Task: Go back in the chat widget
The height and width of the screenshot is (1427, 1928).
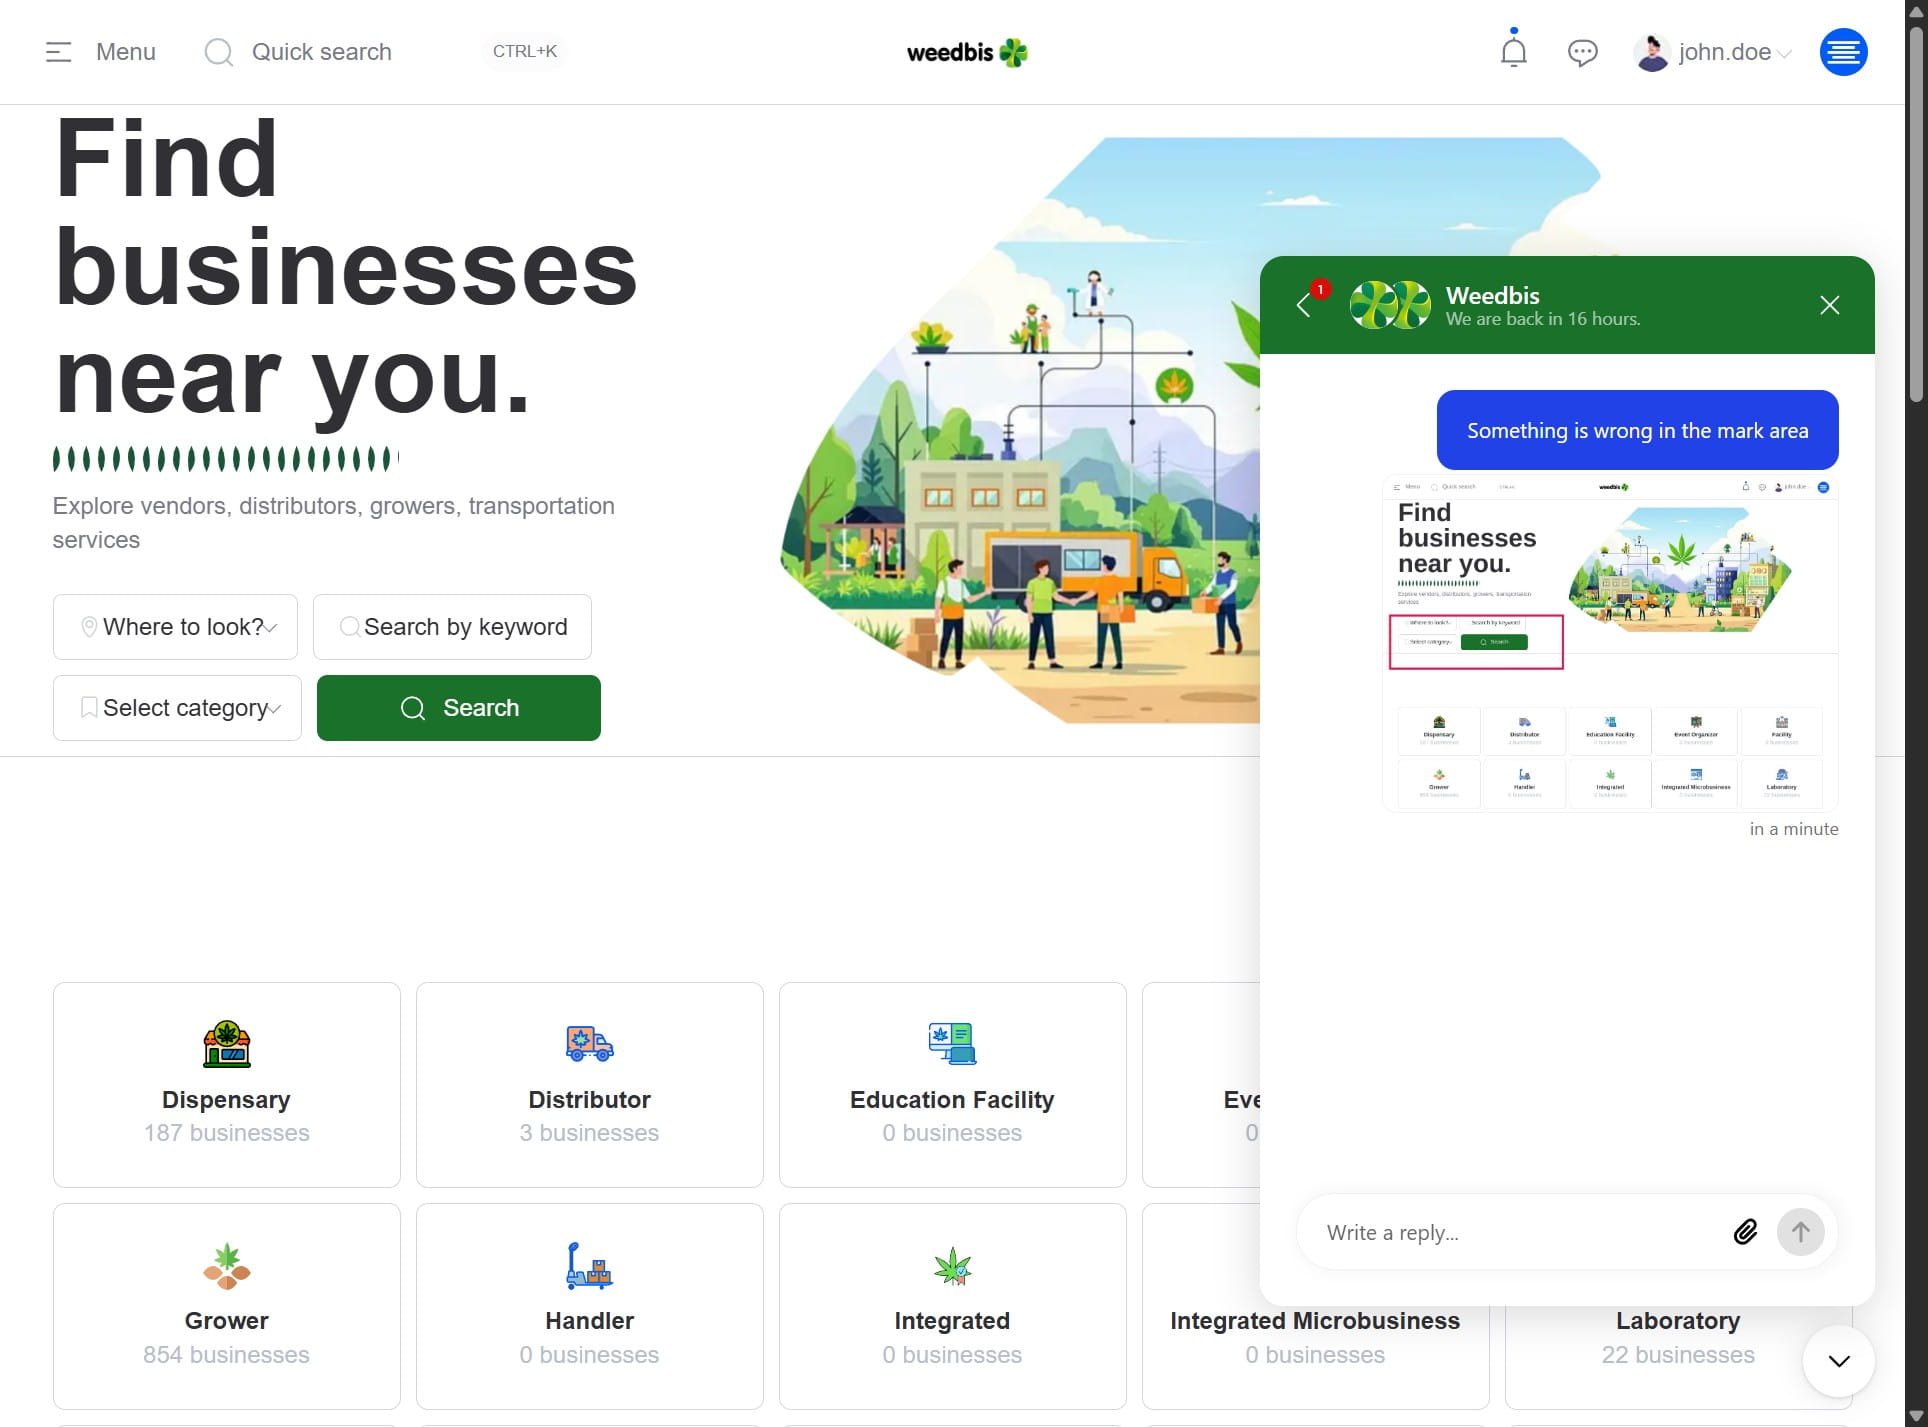Action: (1304, 305)
